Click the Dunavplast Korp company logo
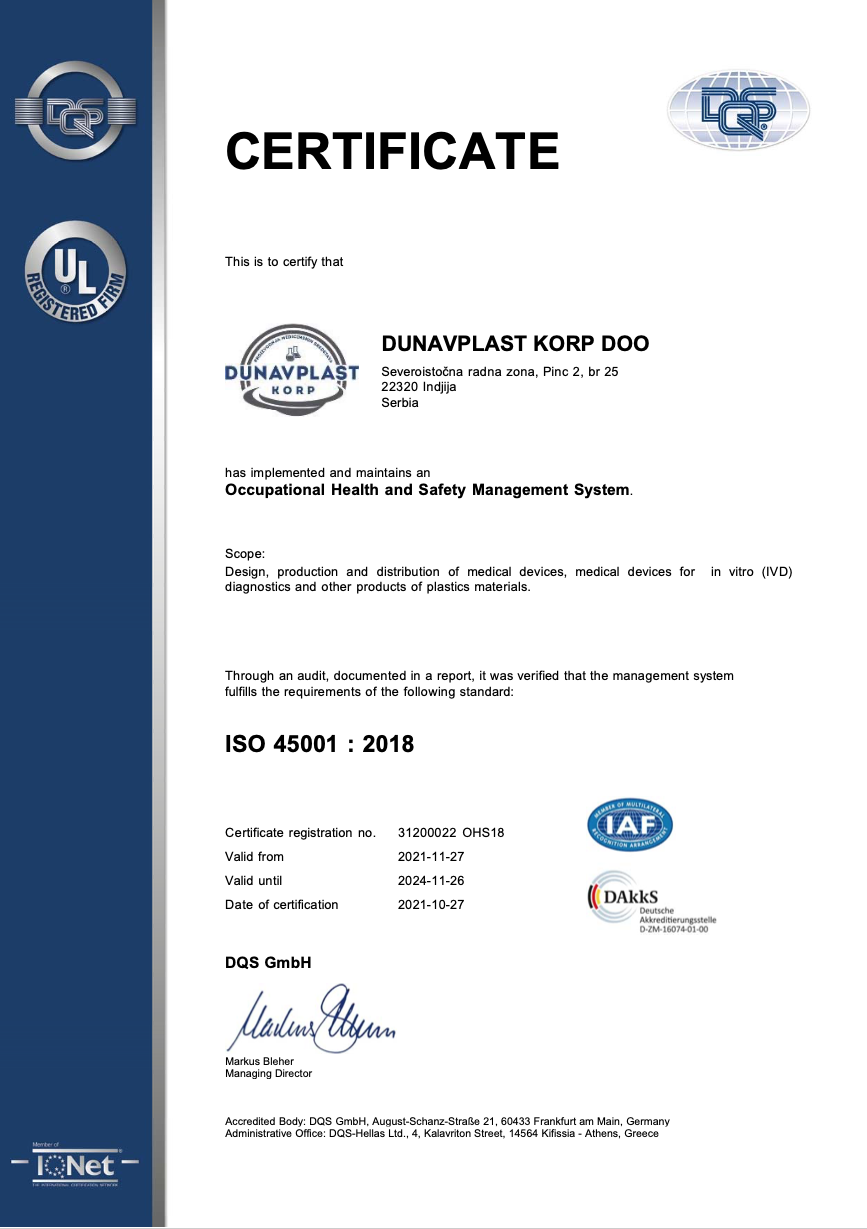The width and height of the screenshot is (867, 1229). coord(292,369)
